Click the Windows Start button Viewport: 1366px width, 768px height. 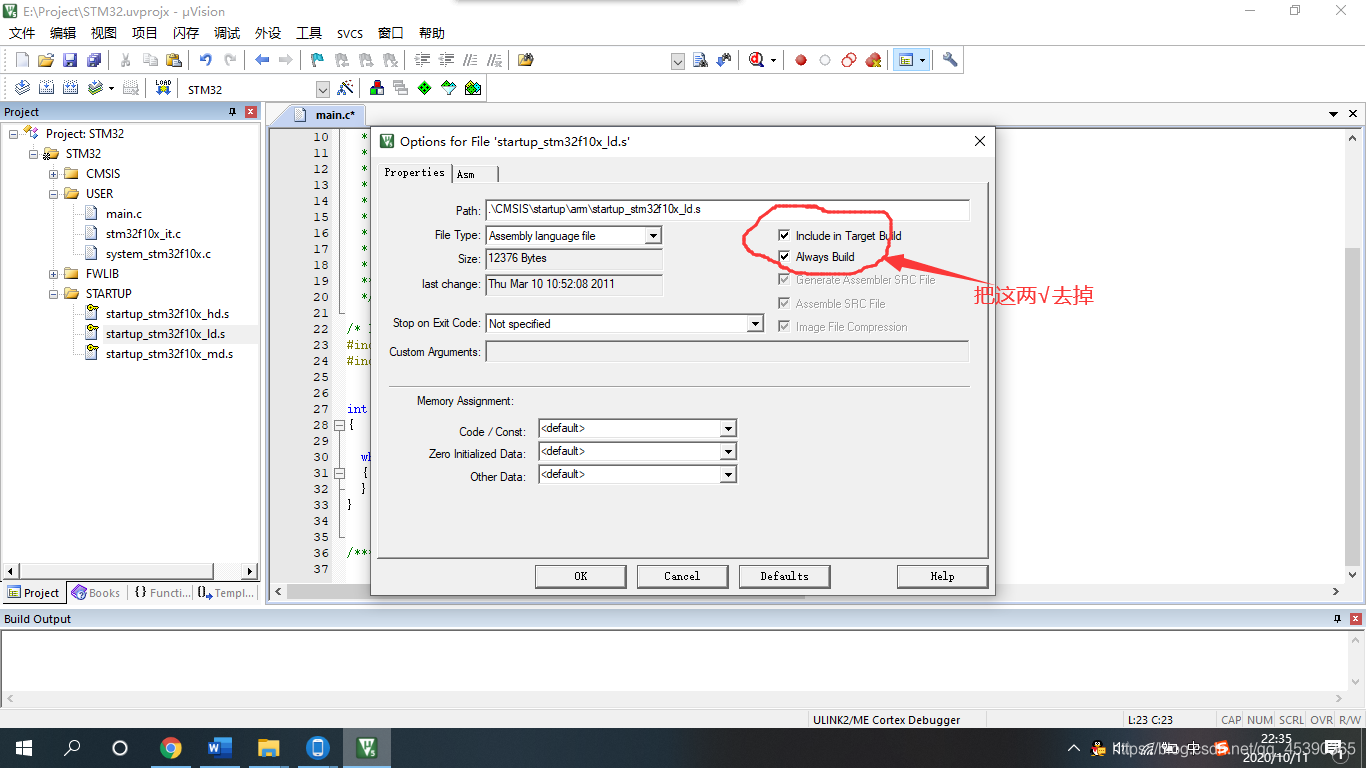click(24, 748)
